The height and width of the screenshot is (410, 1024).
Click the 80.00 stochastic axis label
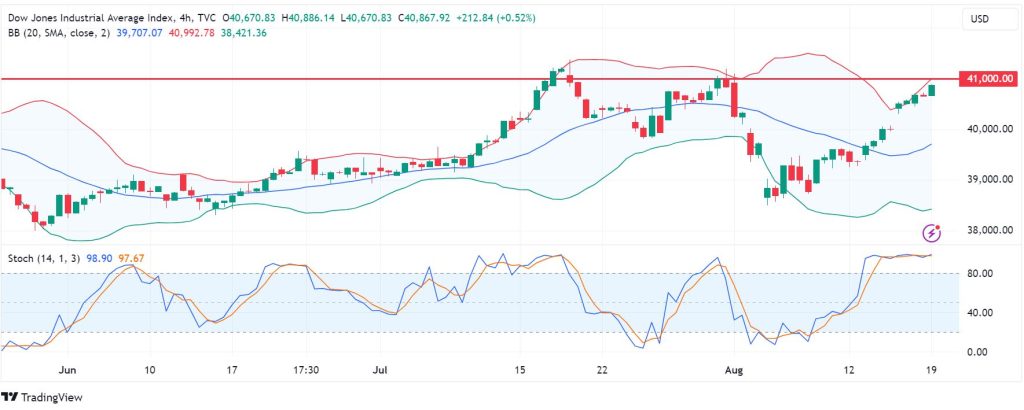979,273
